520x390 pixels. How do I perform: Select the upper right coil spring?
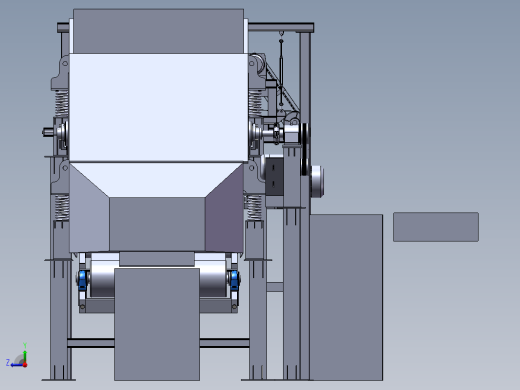pos(256,103)
